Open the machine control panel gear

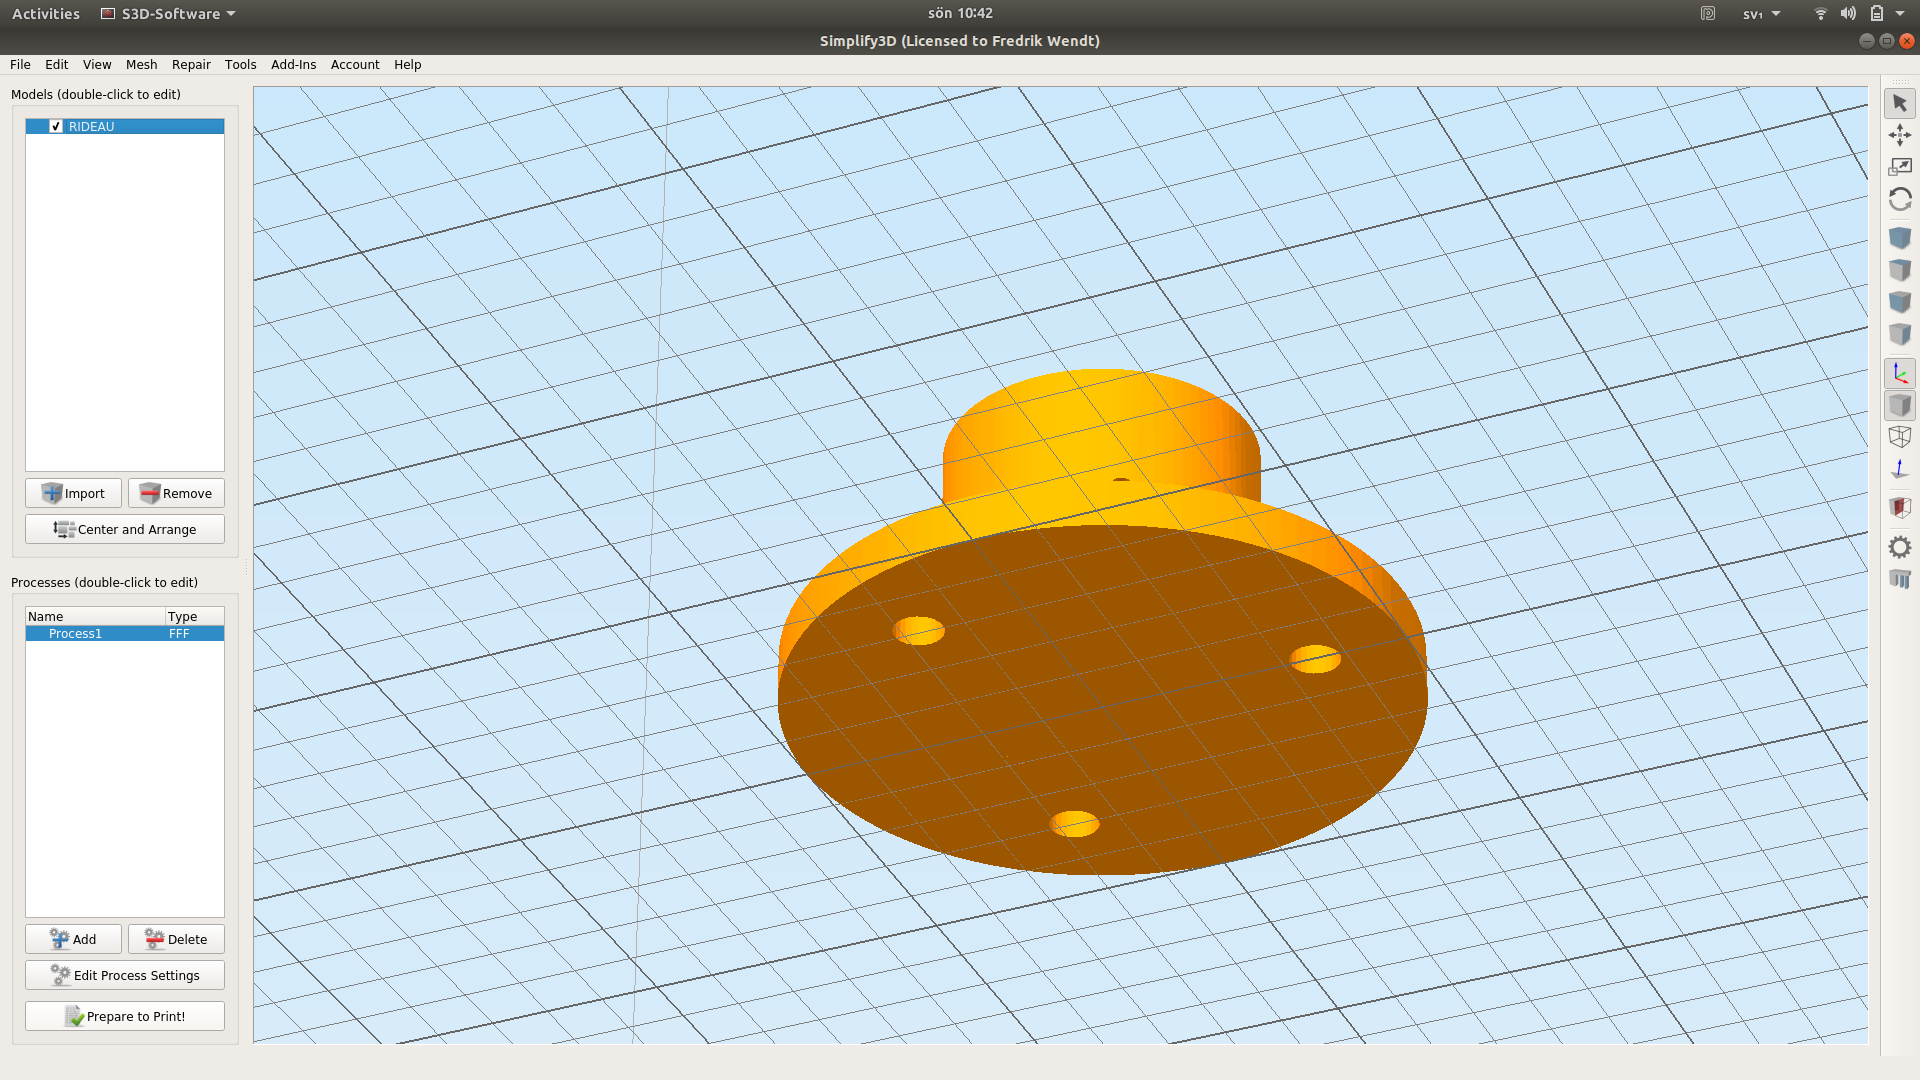coord(1900,547)
